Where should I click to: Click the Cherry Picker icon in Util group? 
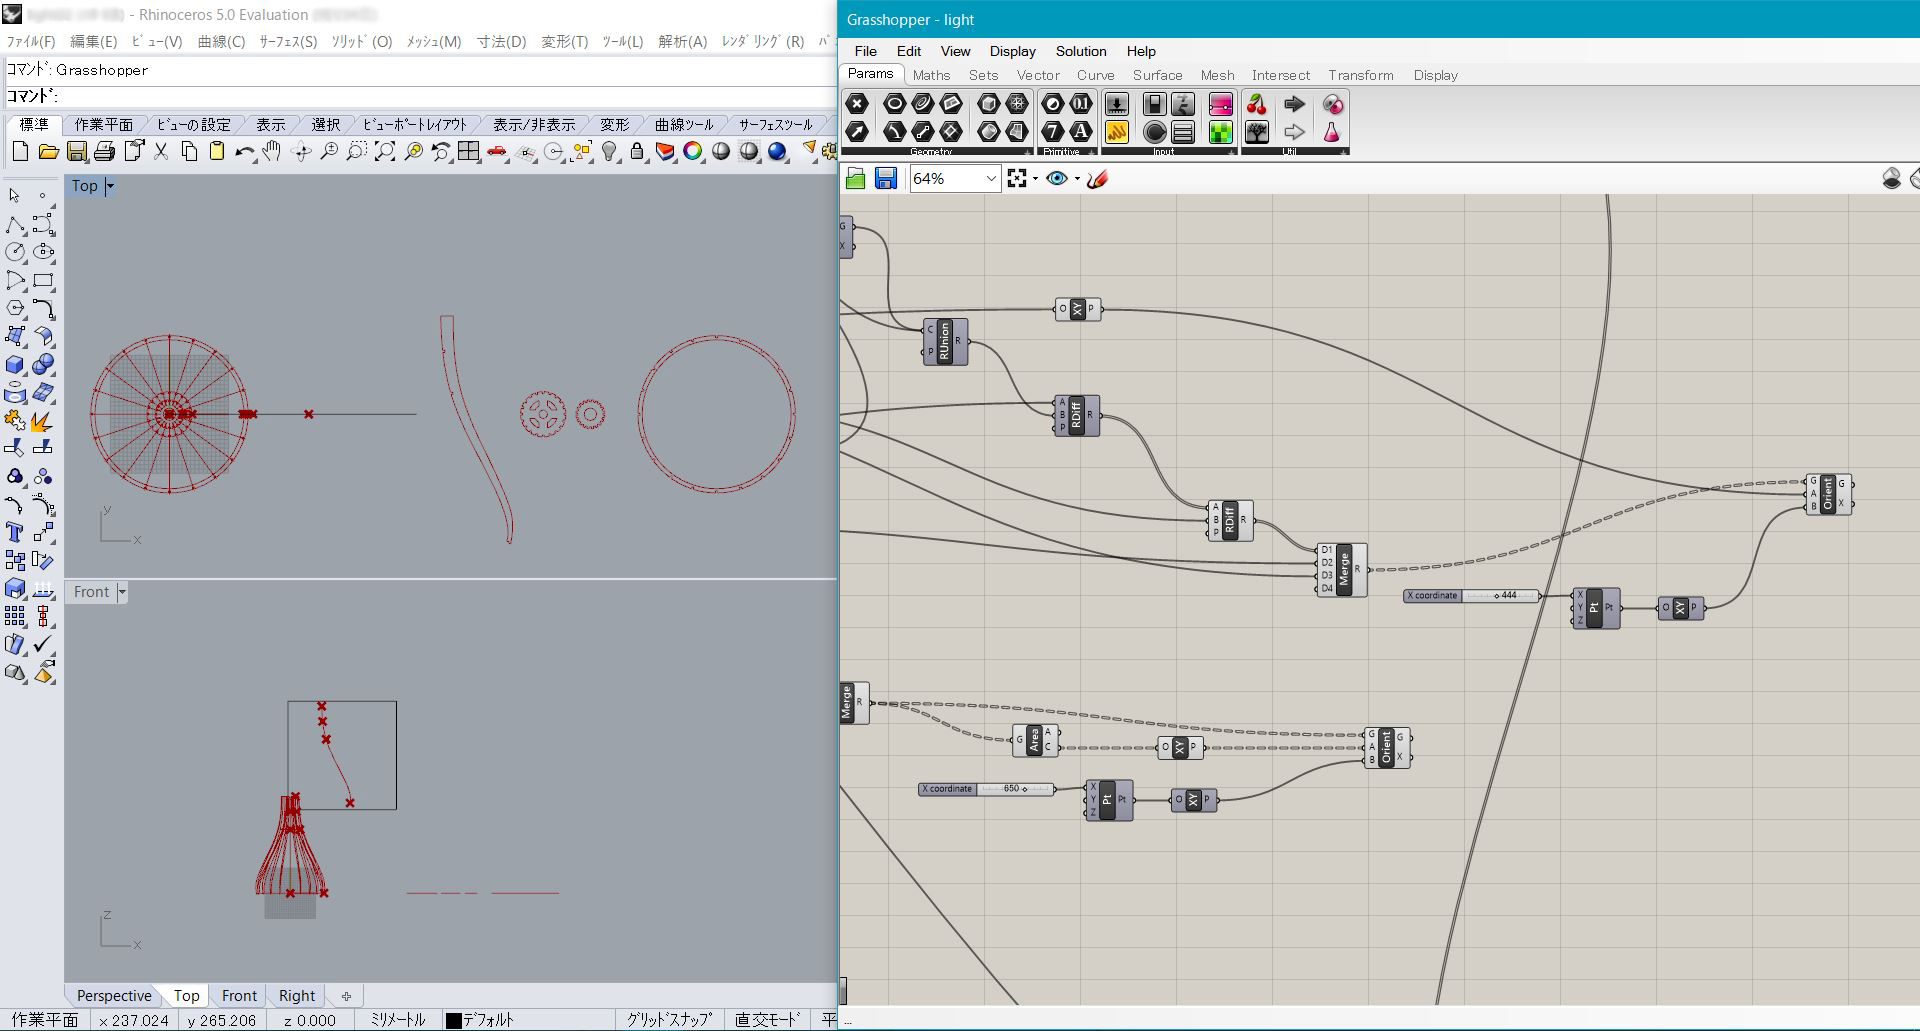(1257, 104)
